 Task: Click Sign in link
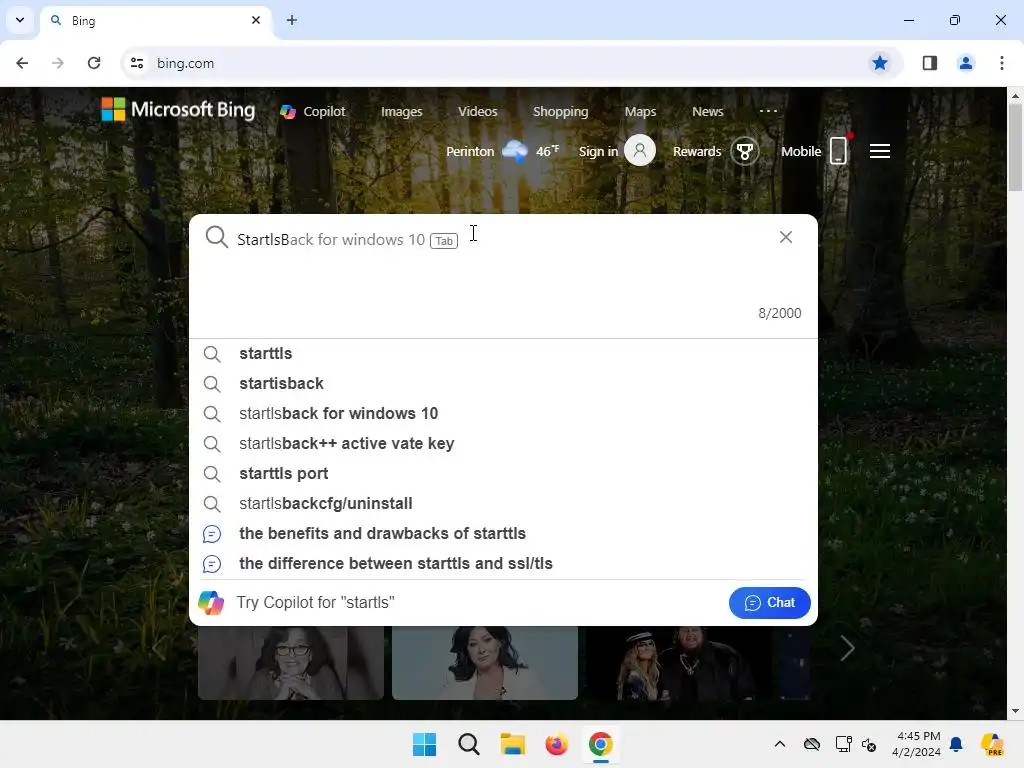coord(598,152)
